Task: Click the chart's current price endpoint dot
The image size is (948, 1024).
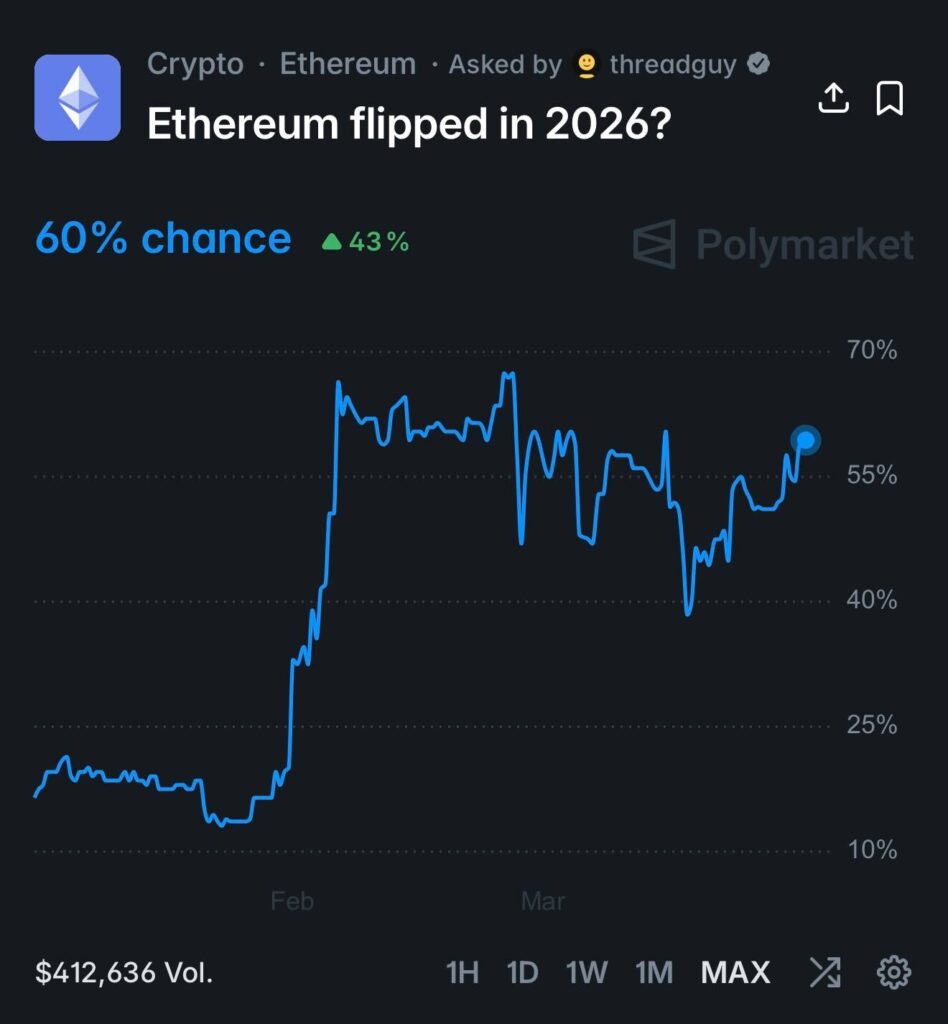Action: 805,440
